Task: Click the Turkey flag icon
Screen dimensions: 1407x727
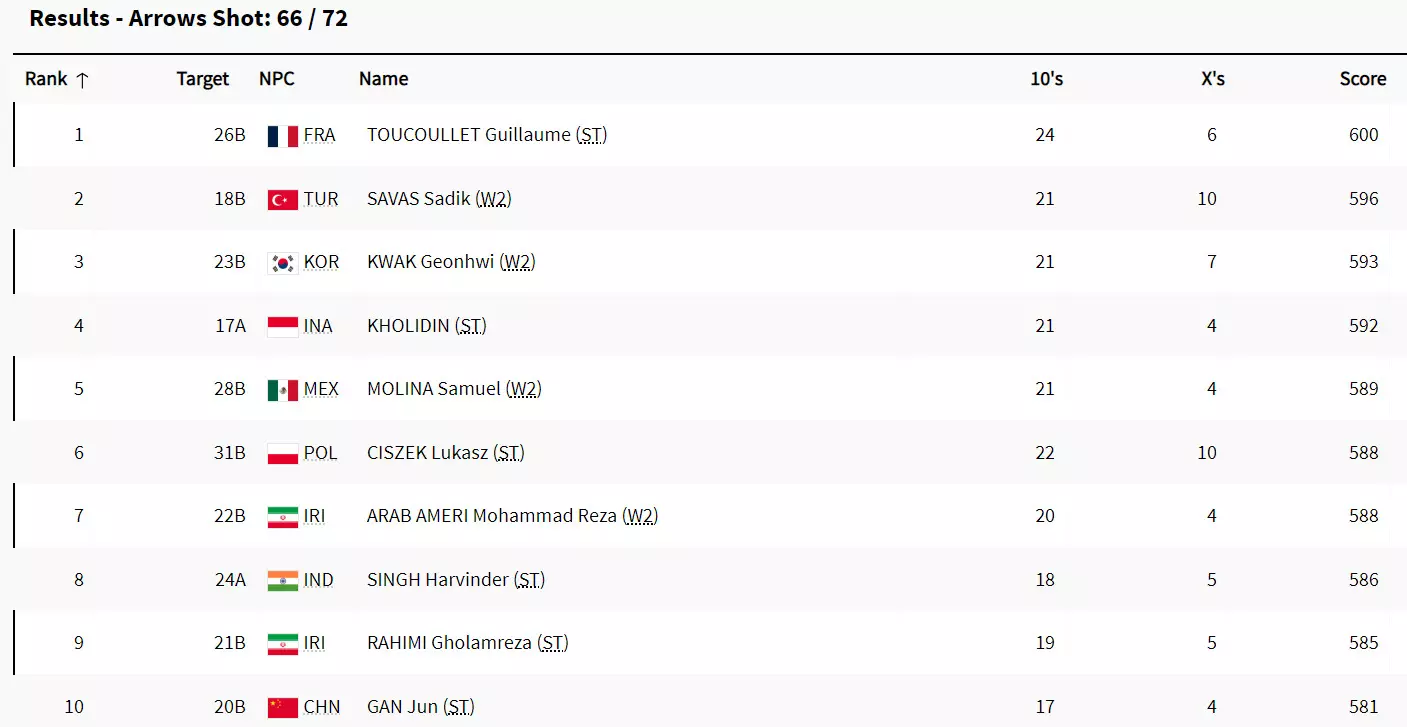Action: click(x=283, y=200)
